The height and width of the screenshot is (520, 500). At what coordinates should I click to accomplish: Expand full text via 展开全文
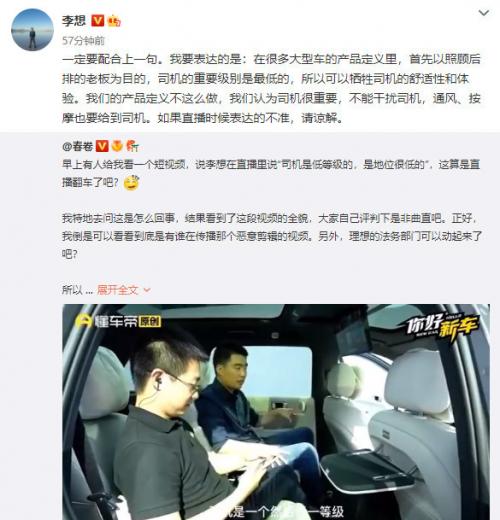[x=118, y=290]
